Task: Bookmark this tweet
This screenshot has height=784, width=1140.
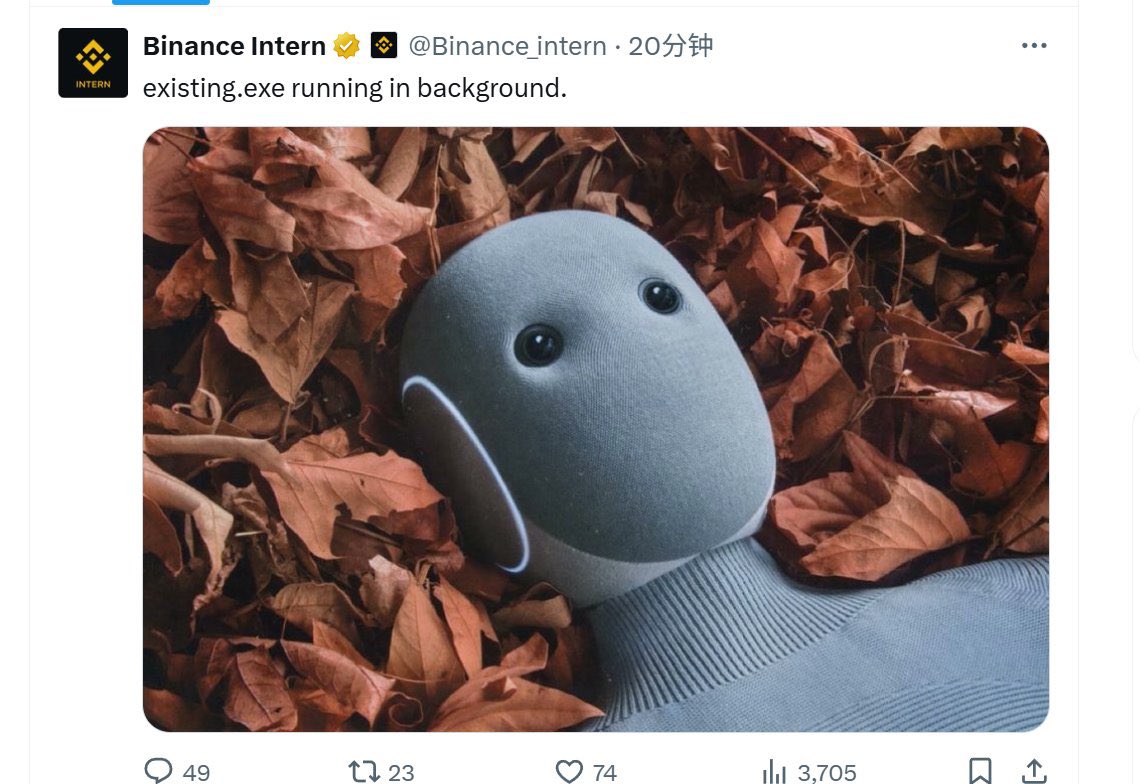Action: click(980, 771)
